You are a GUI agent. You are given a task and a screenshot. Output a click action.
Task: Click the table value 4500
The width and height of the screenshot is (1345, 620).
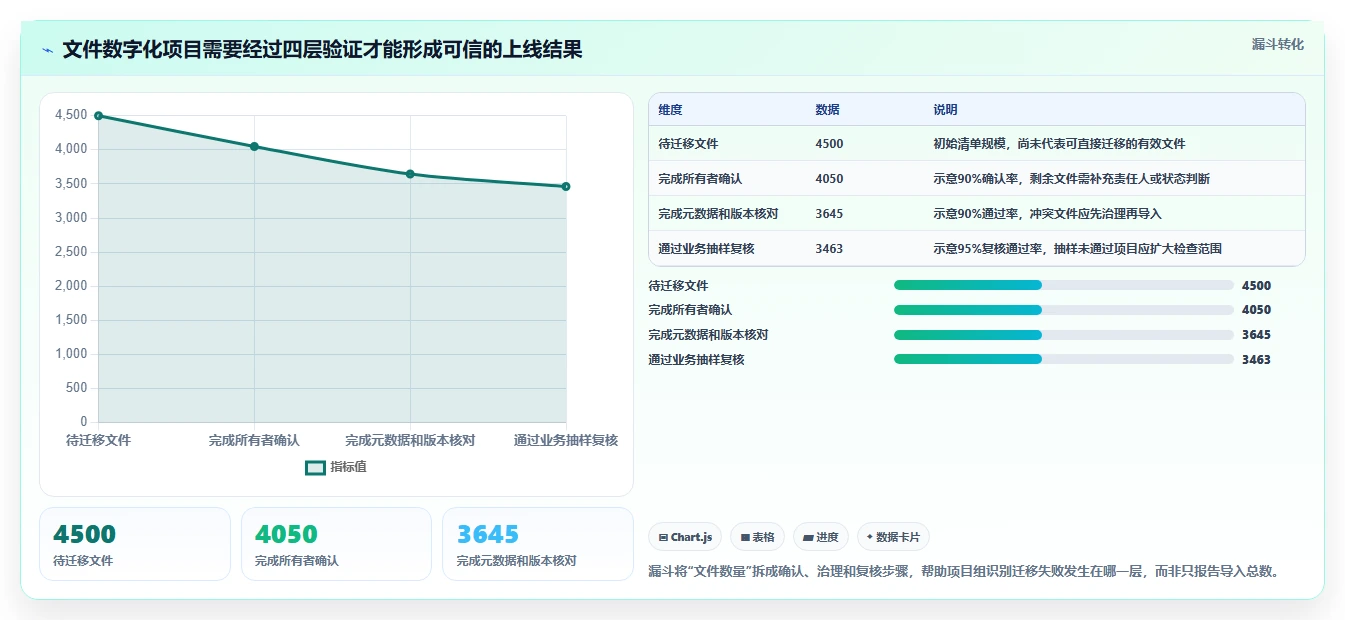[x=829, y=144]
